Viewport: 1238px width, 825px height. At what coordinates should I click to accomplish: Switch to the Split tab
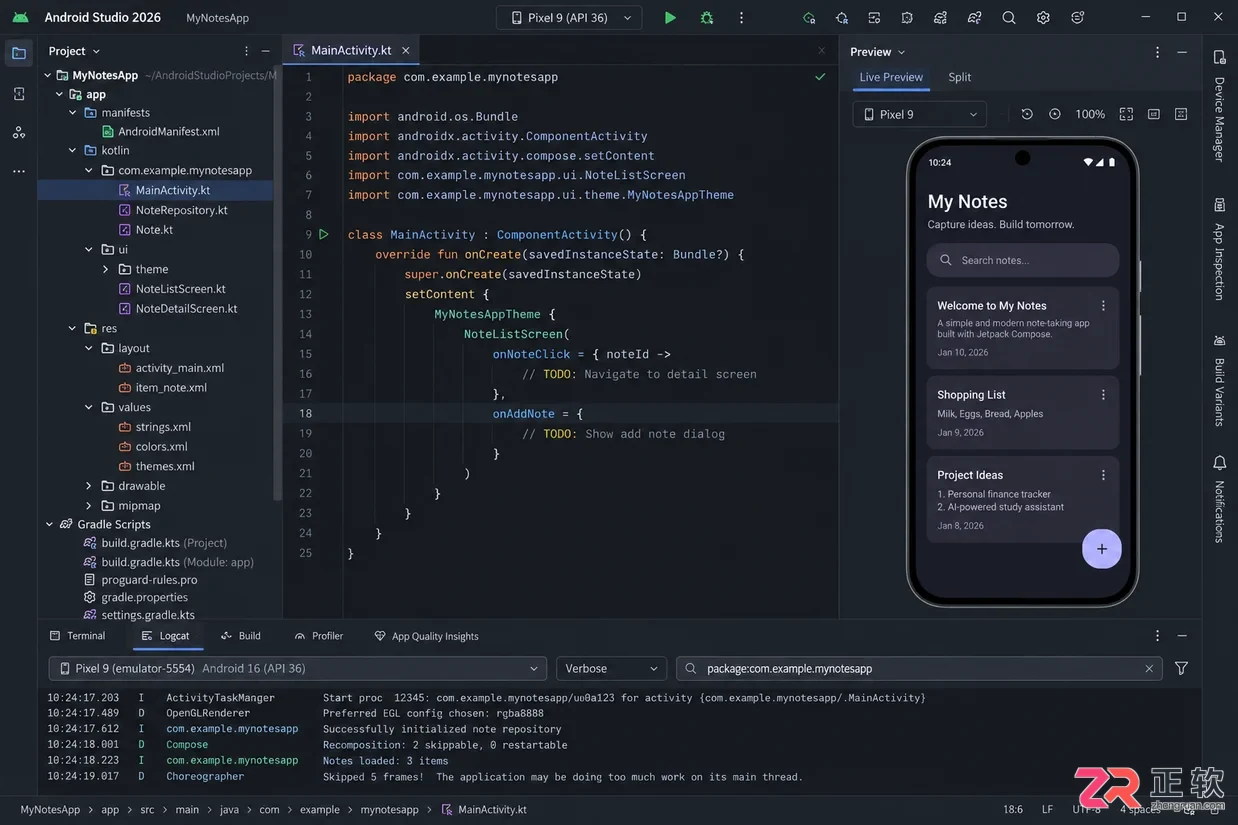pos(959,77)
